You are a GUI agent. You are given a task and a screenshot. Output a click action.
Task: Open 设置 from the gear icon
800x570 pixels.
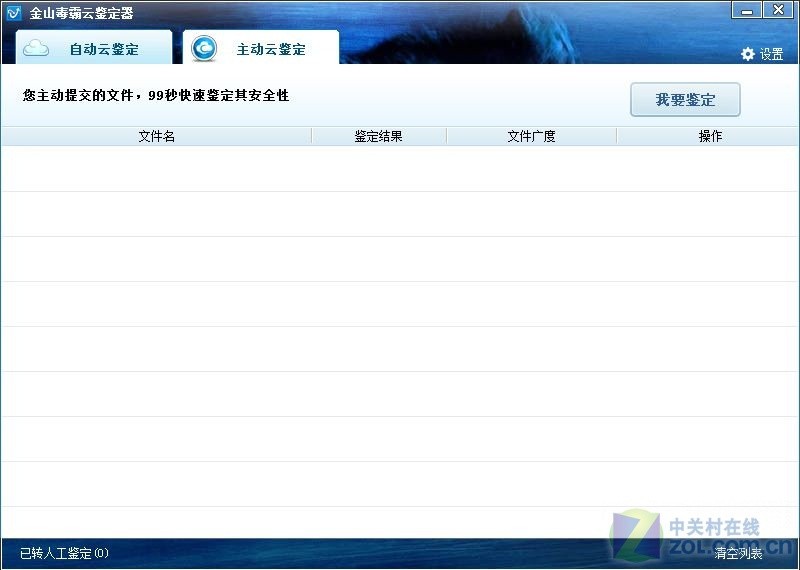click(x=762, y=54)
